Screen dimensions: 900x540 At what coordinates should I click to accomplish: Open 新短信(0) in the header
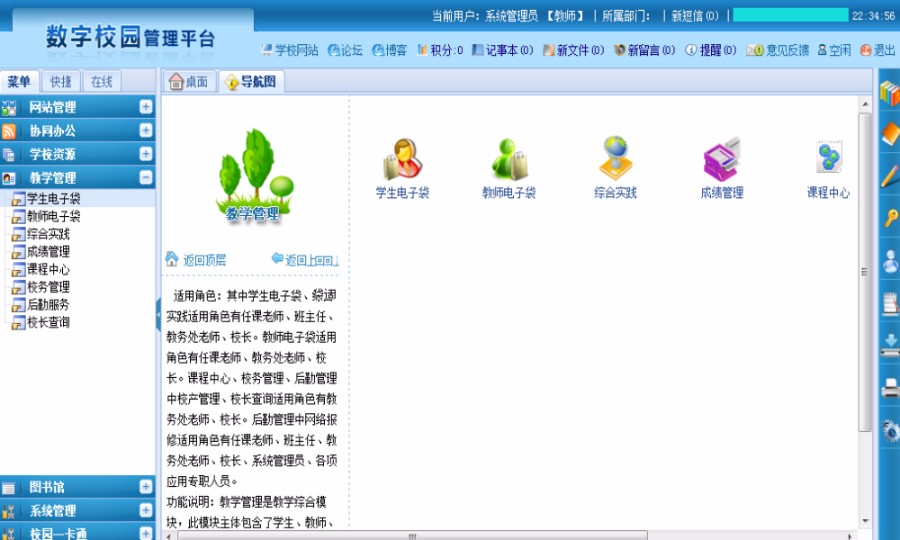695,16
